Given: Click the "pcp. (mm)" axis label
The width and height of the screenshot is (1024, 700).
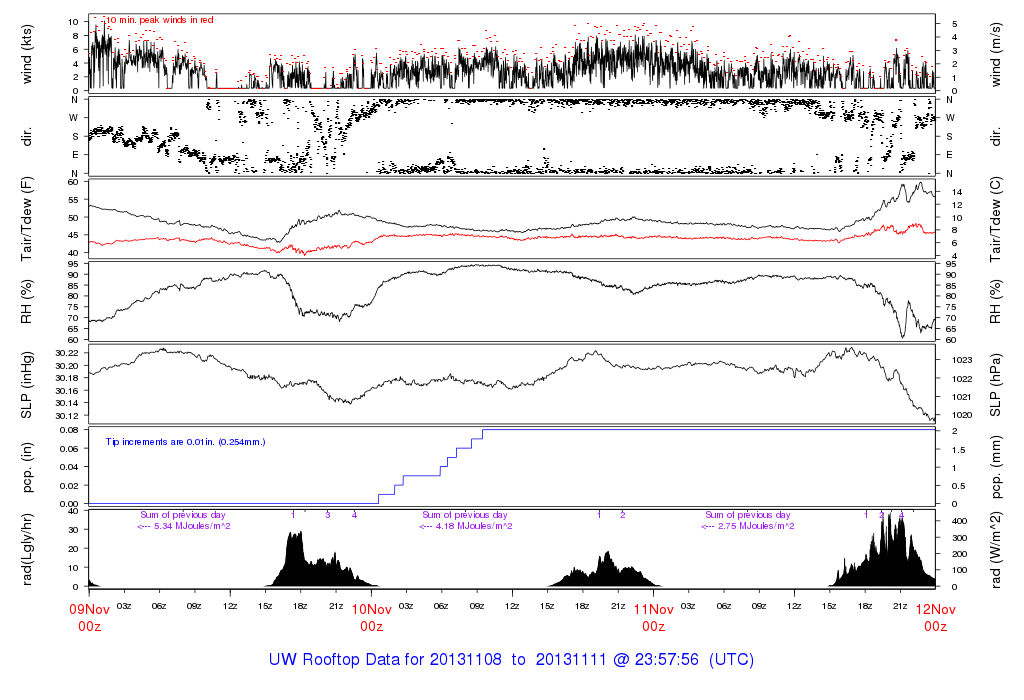Looking at the screenshot, I should 997,466.
